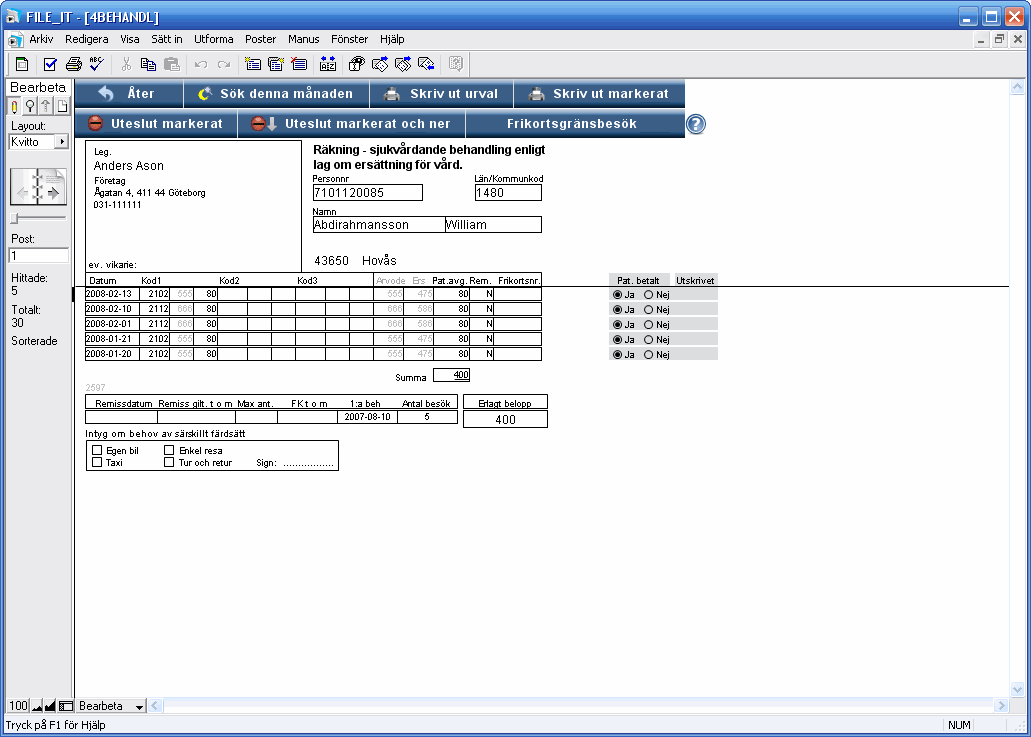1031x737 pixels.
Task: Click the copy icon in the toolbar
Action: coord(149,64)
